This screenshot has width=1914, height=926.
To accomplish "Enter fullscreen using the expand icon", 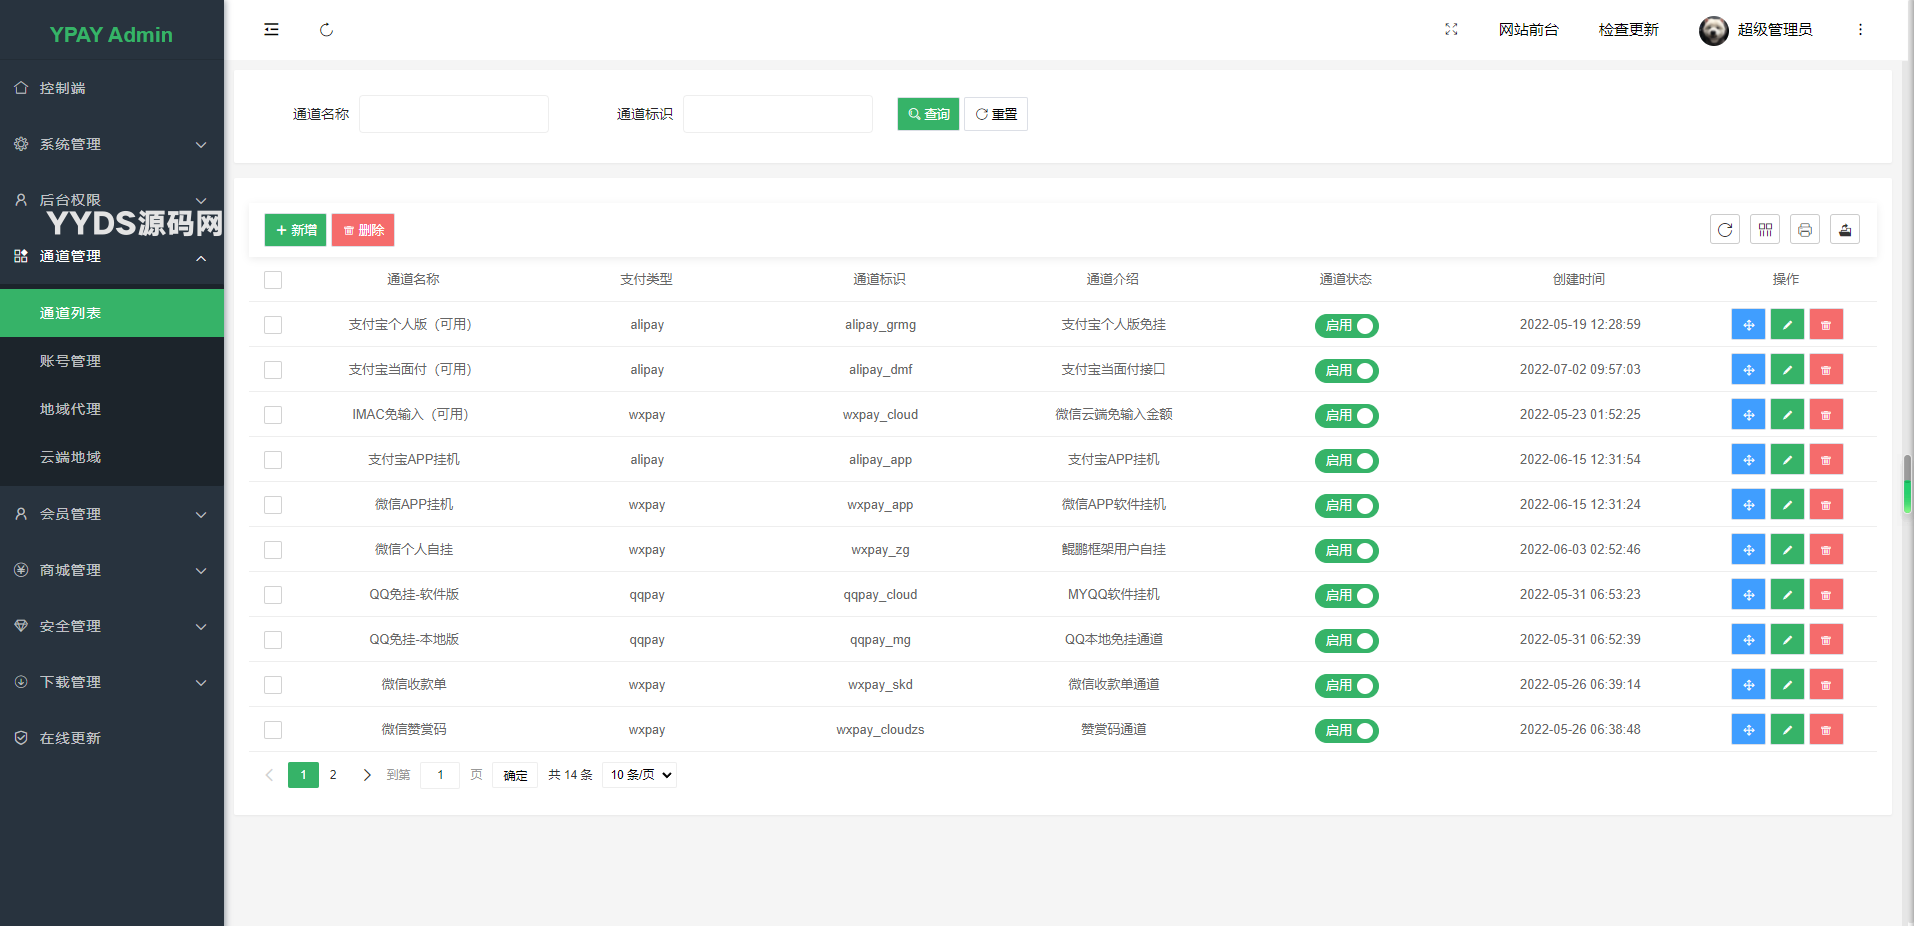I will (x=1451, y=30).
